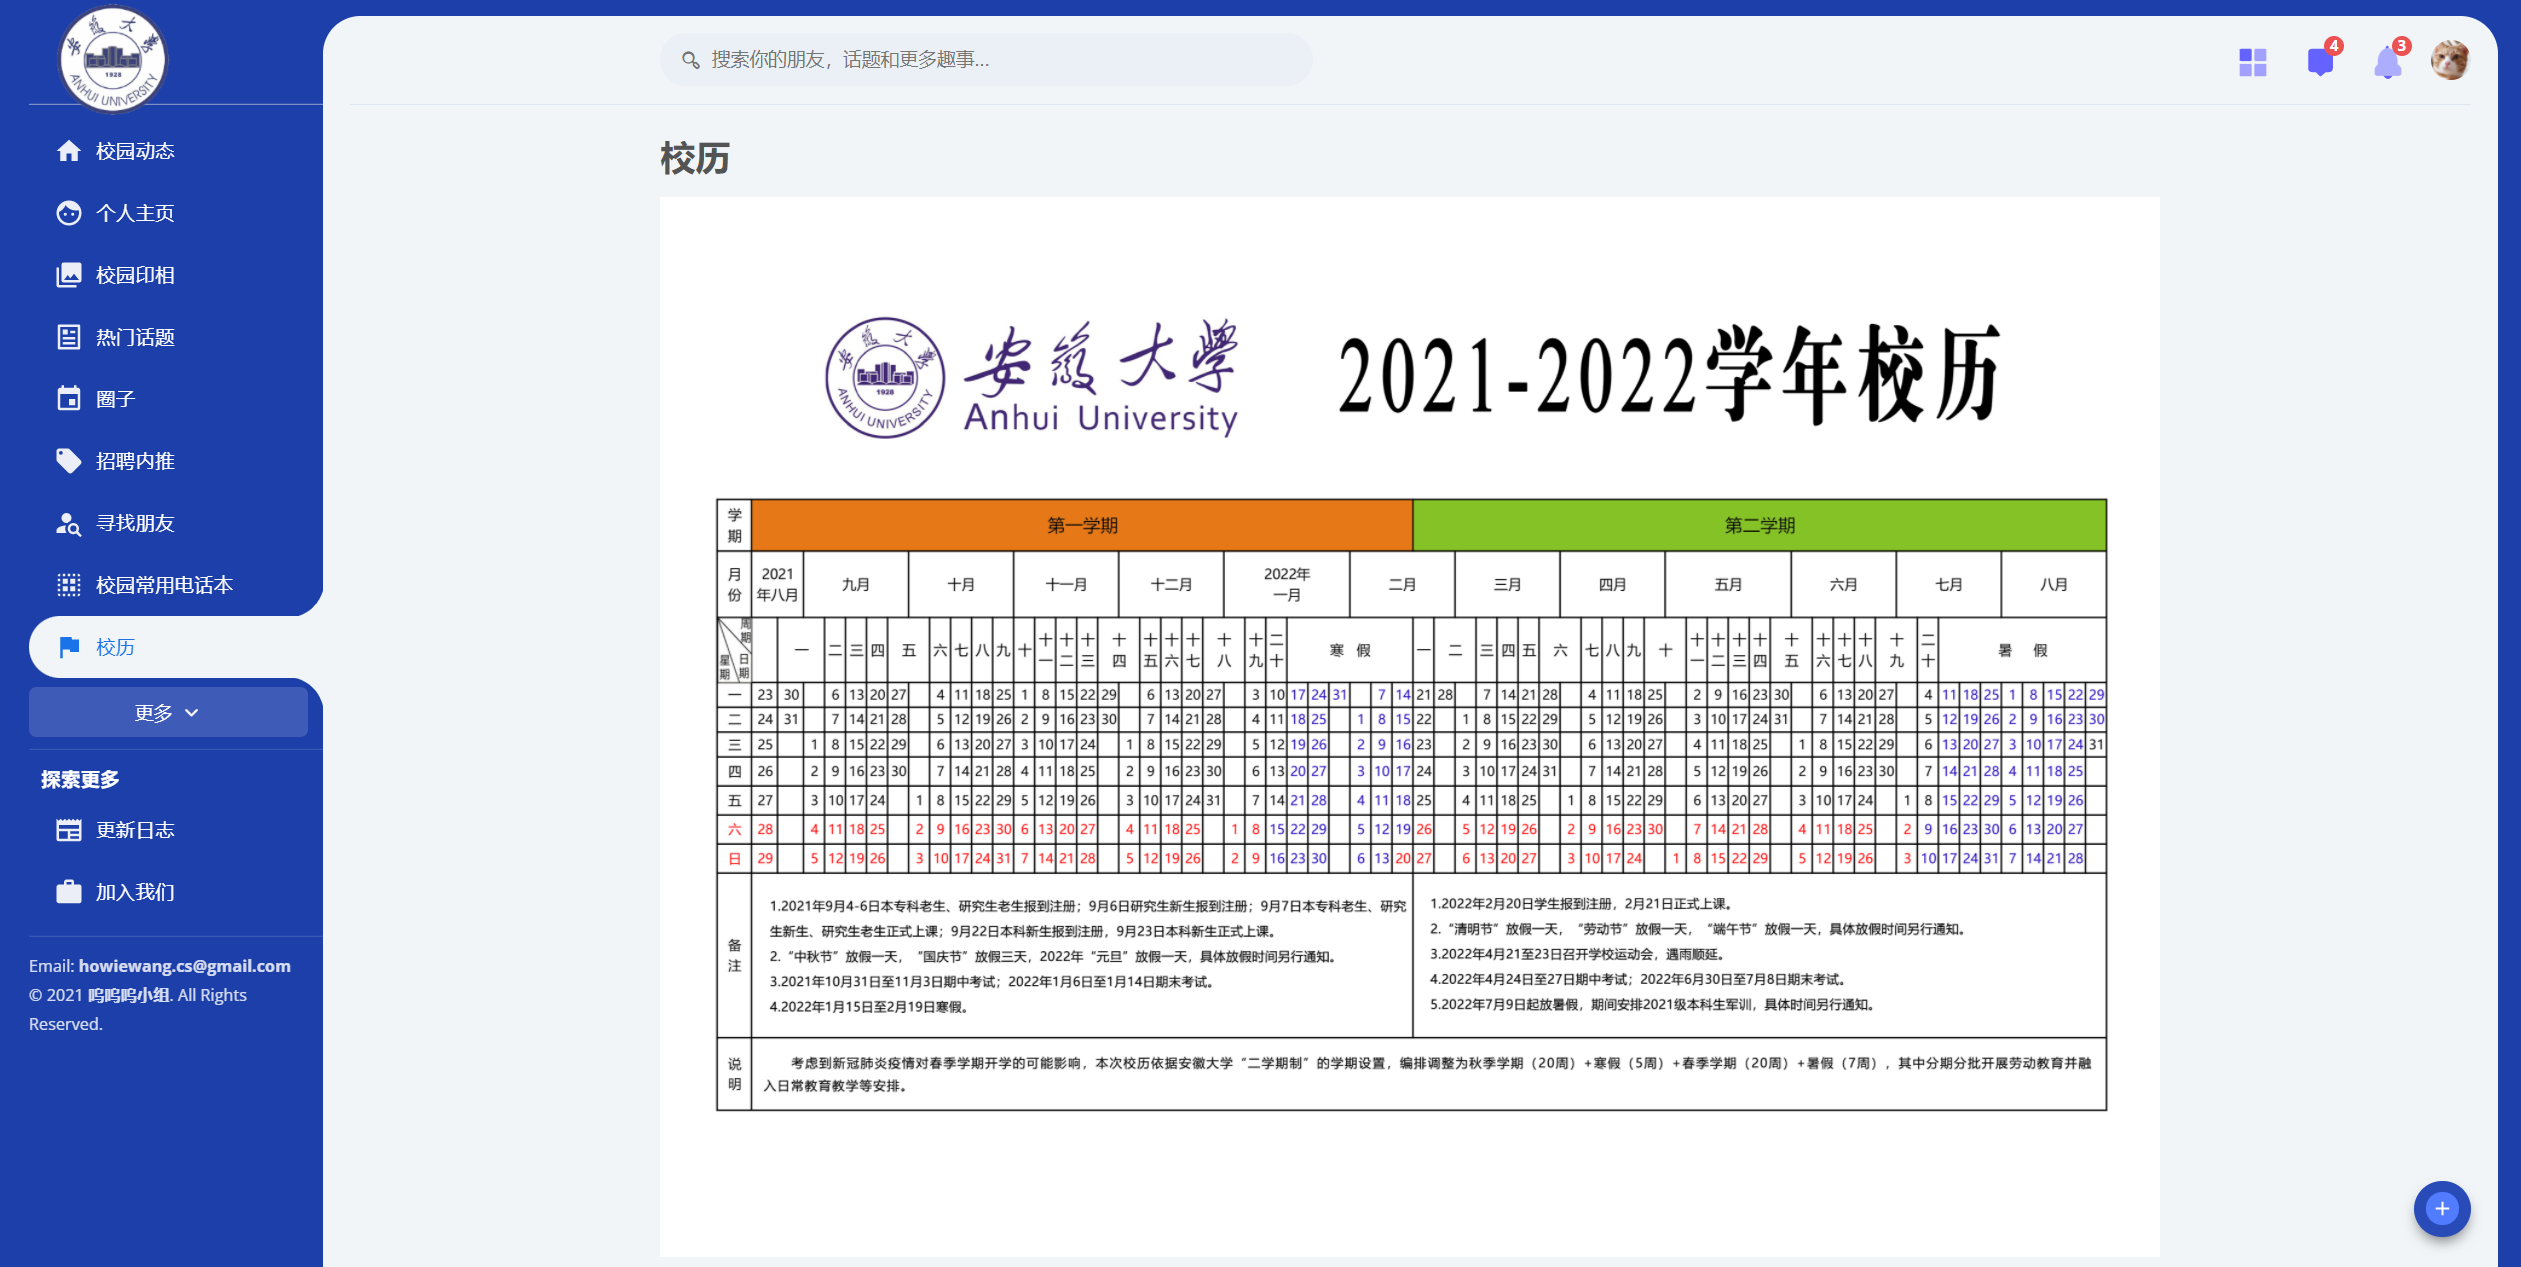Select the active 校历 menu item

click(x=115, y=647)
